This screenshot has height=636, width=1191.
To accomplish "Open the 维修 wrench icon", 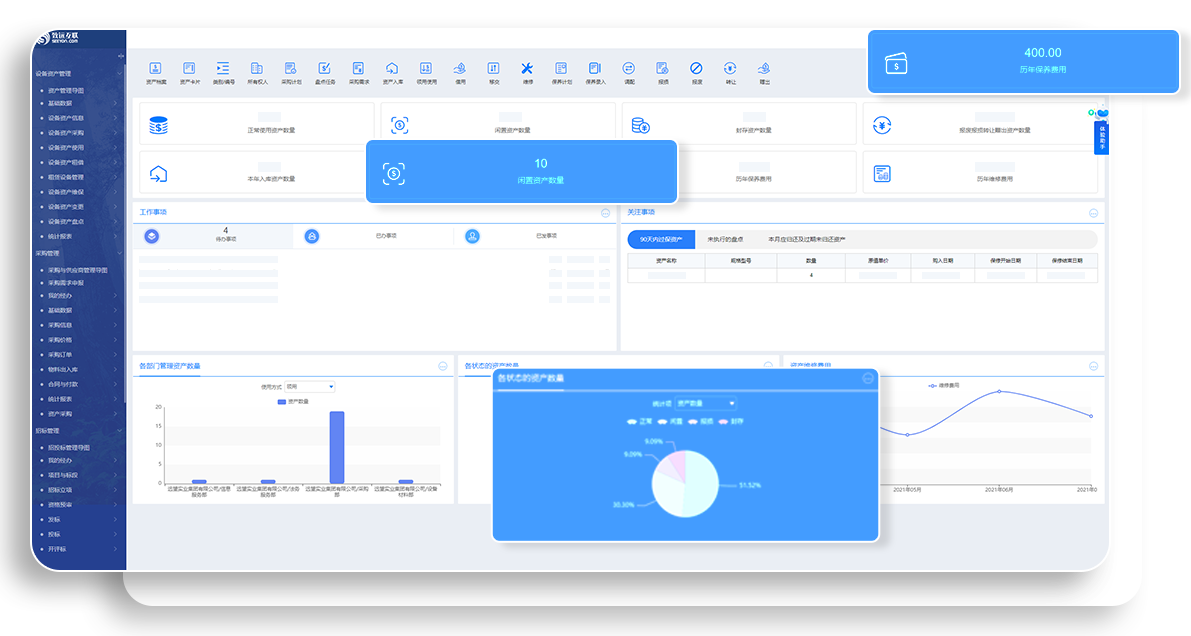I will coord(527,69).
